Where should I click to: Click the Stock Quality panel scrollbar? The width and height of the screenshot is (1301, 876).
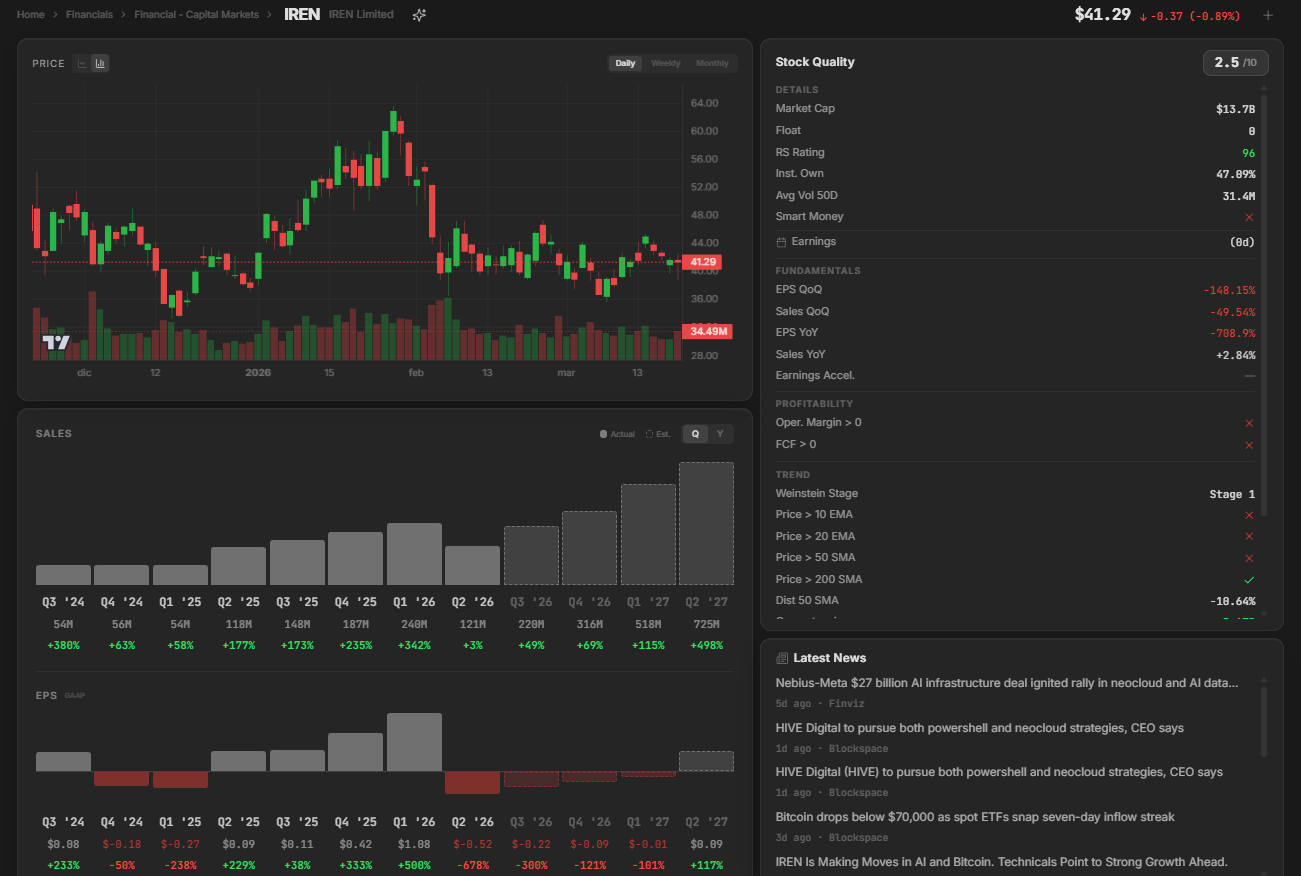1264,305
